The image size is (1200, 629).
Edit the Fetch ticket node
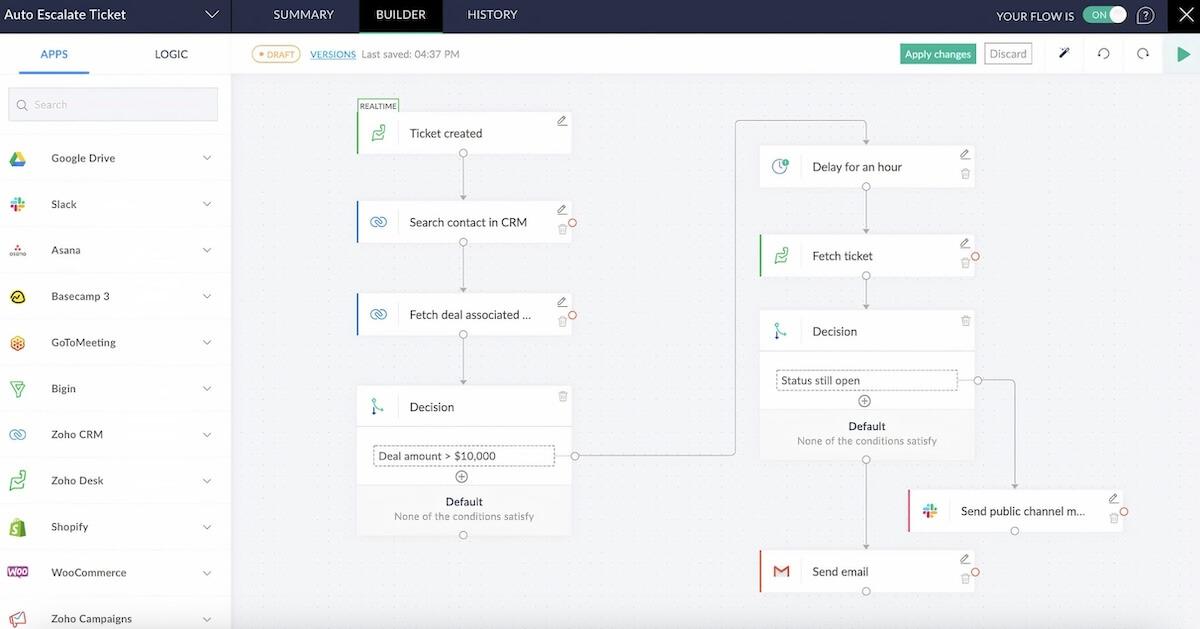[965, 244]
